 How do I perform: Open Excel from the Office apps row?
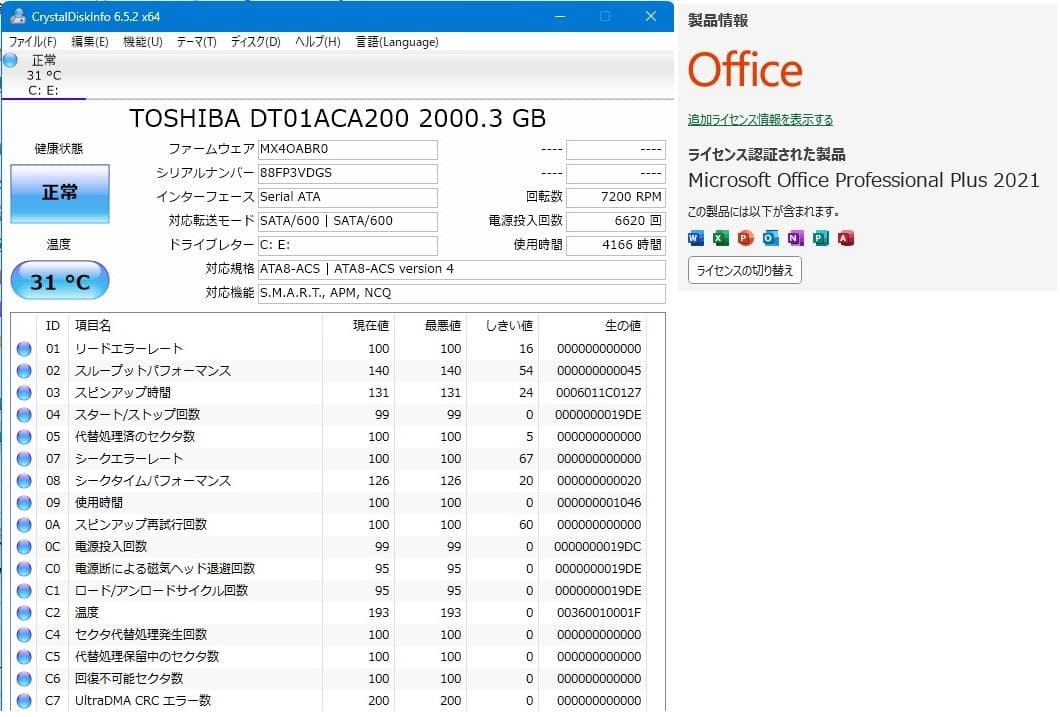point(719,238)
